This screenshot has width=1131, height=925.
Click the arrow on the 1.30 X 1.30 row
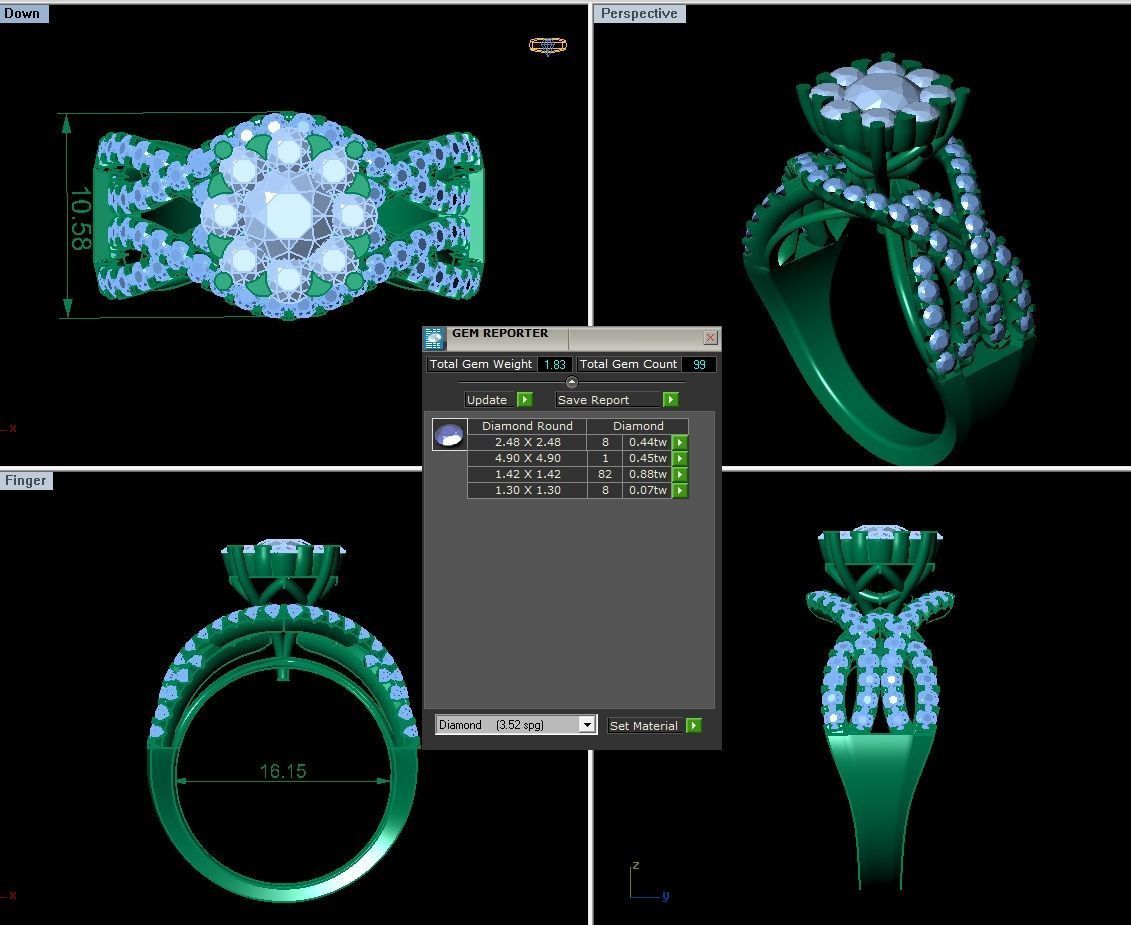pos(679,490)
